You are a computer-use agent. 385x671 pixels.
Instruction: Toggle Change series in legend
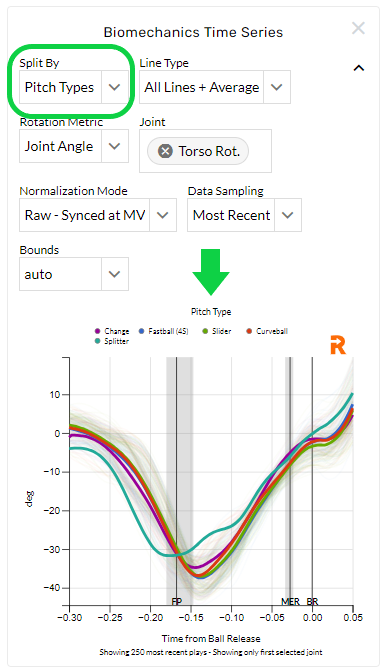click(112, 331)
